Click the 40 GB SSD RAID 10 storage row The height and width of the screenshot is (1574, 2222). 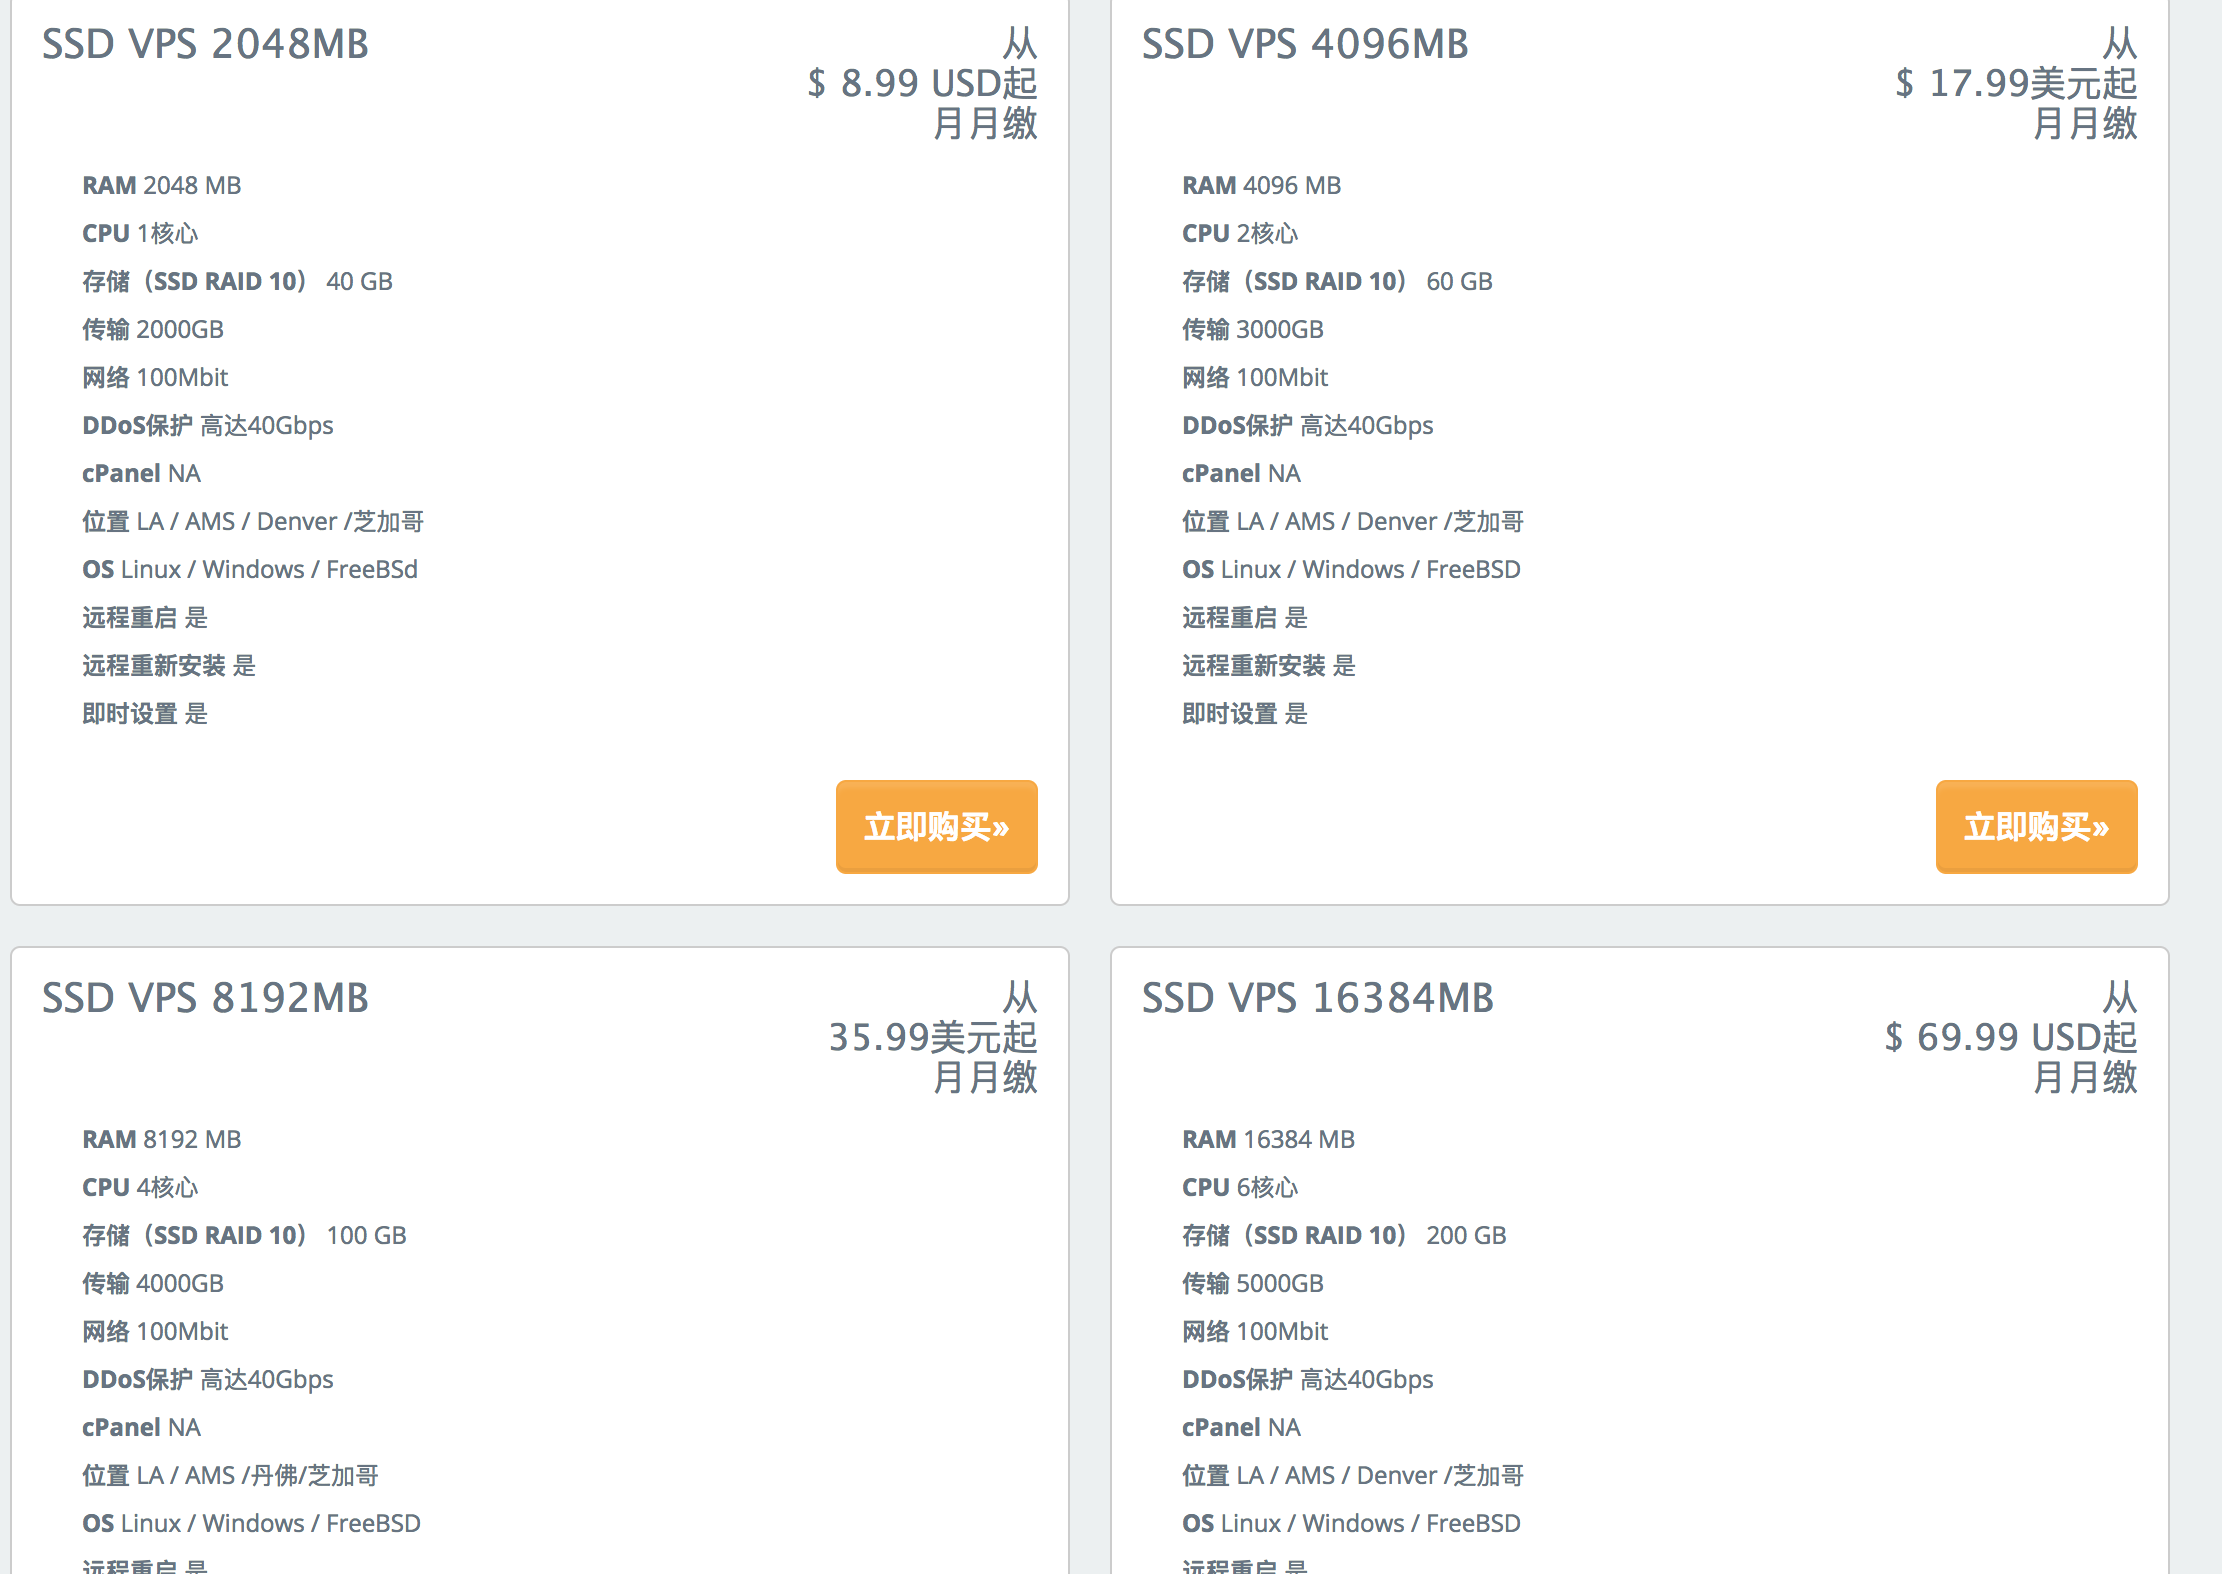237,281
